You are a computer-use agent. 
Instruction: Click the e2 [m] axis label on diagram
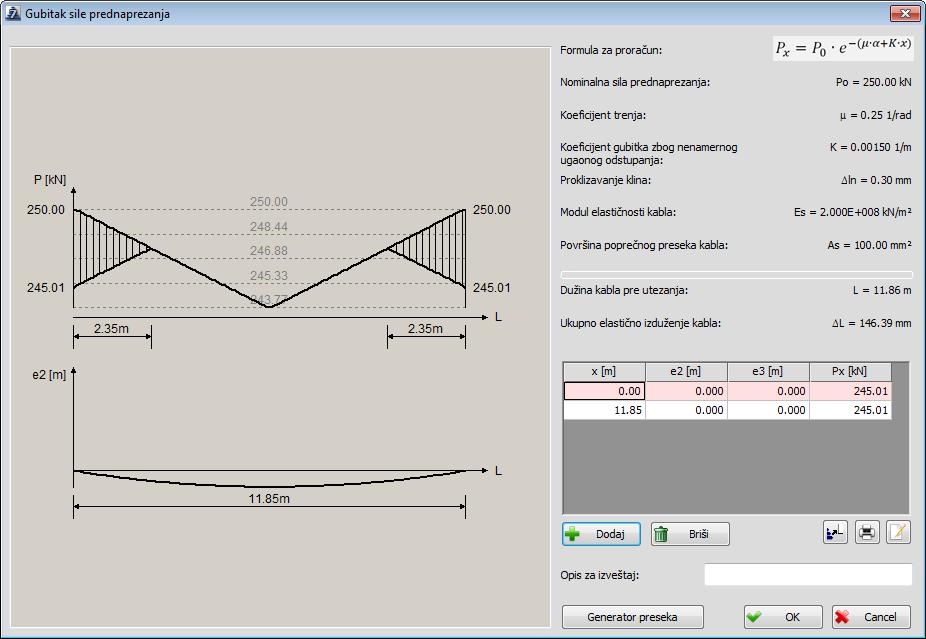click(49, 374)
